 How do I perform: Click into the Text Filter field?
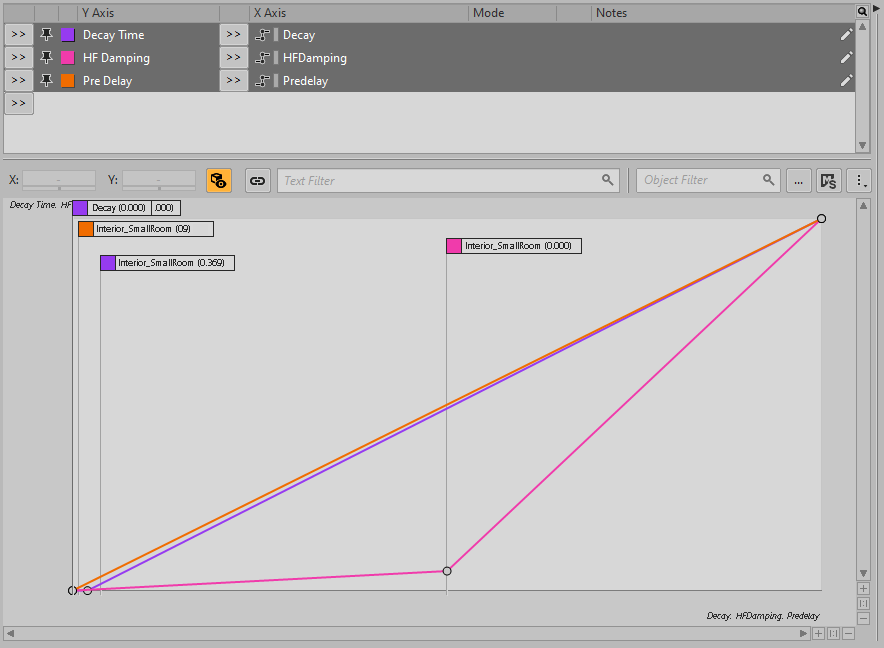tap(440, 181)
